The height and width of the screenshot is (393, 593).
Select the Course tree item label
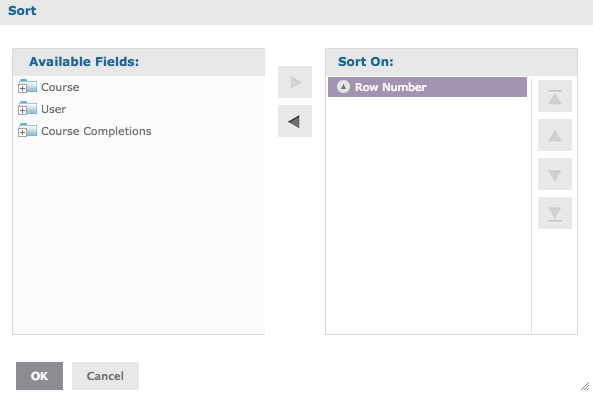(60, 87)
